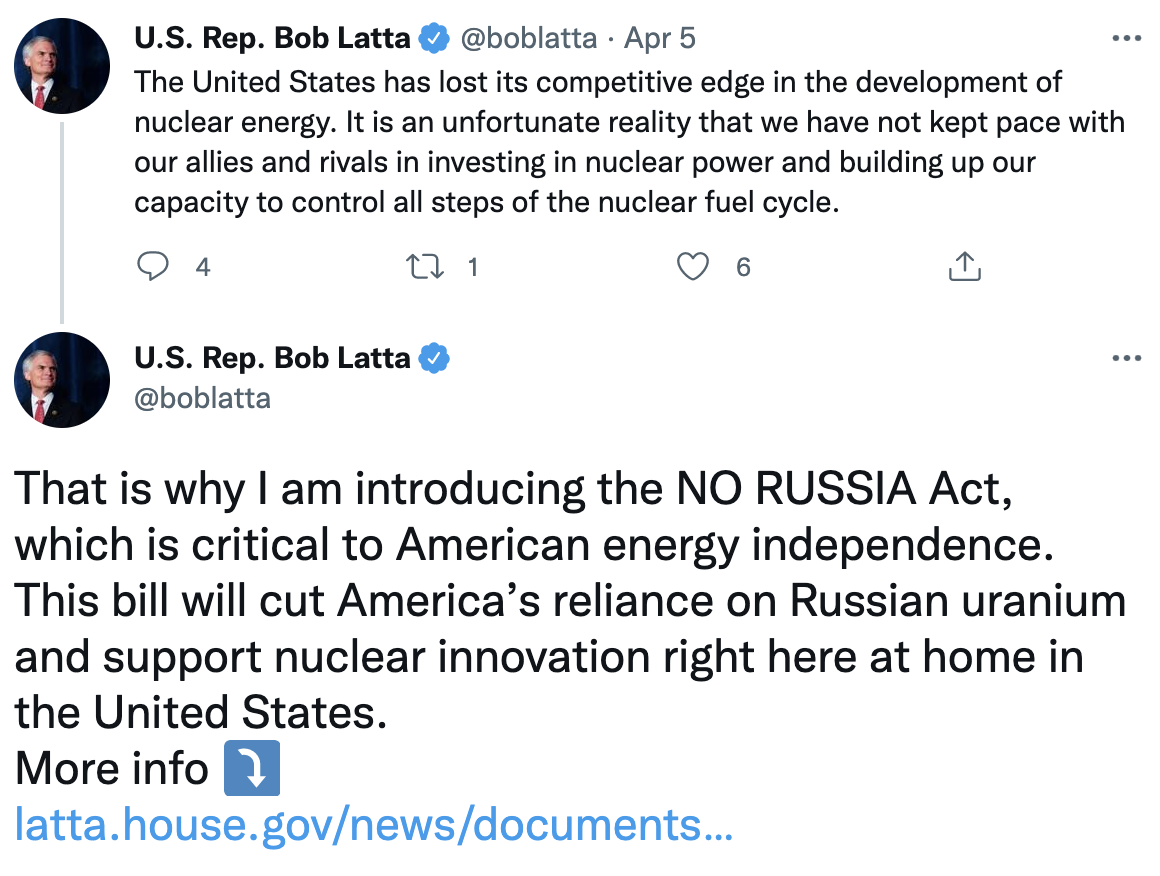
Task: Click the retweet count number 1
Action: click(x=472, y=267)
